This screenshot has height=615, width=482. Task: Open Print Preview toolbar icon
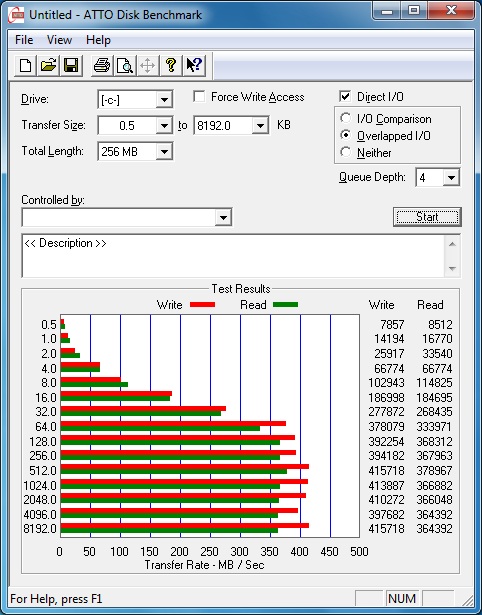pos(125,65)
